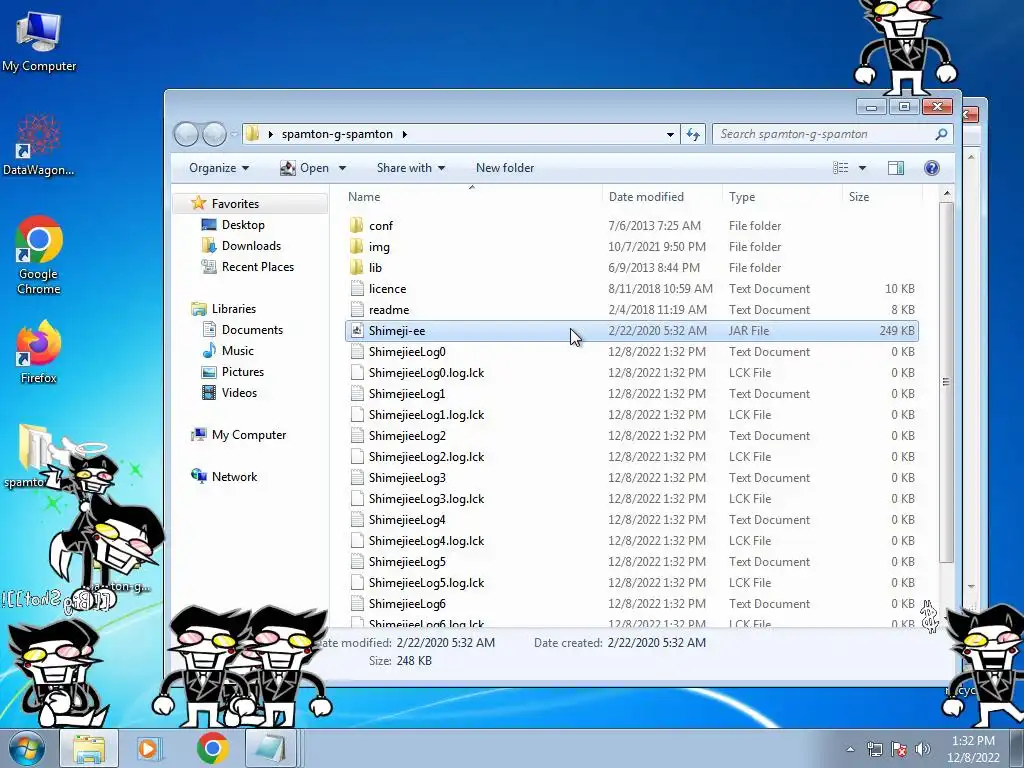
Task: Open the dropdown arrow beside Open
Action: pos(342,168)
